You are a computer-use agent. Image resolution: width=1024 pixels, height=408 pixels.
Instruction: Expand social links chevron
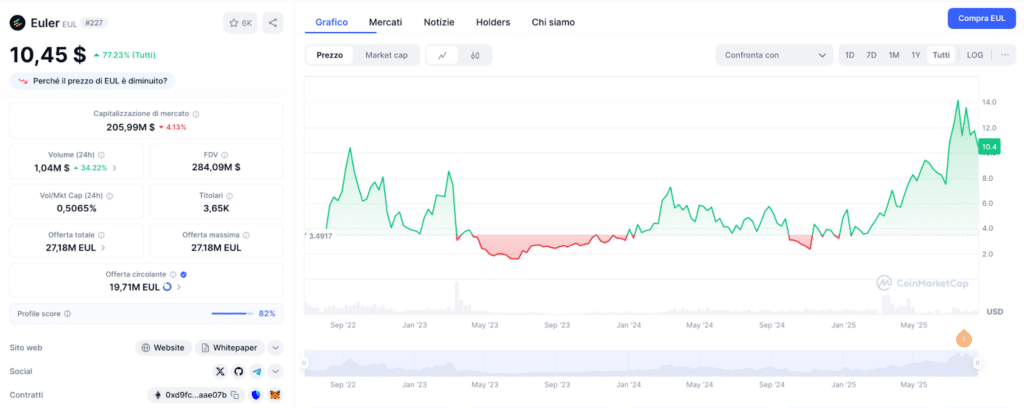click(x=276, y=371)
